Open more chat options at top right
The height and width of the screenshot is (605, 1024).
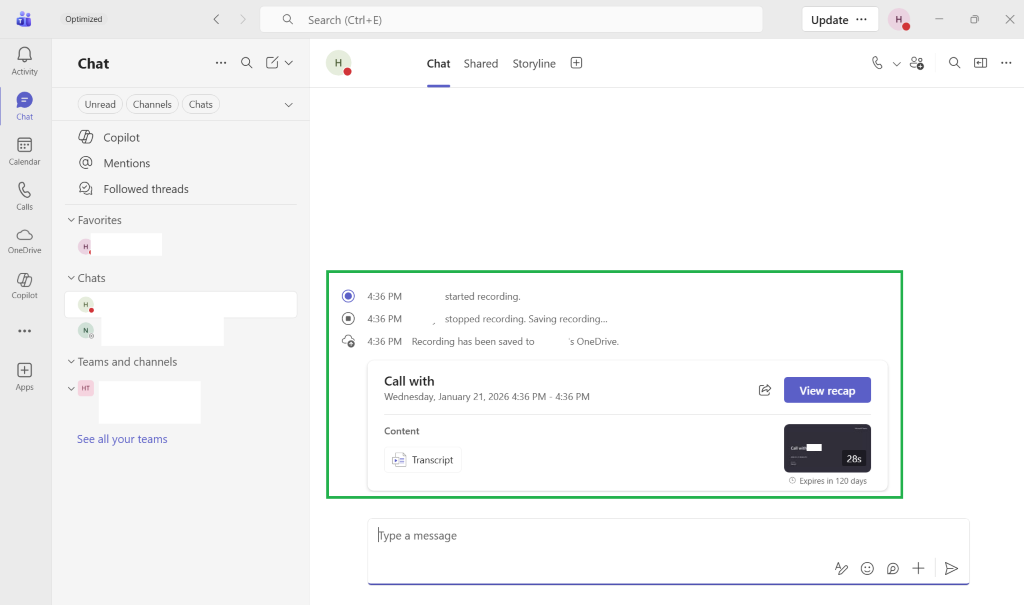(1006, 63)
